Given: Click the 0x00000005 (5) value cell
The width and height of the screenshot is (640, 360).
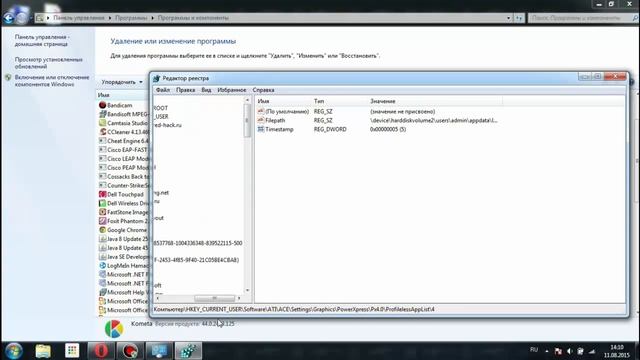Looking at the screenshot, I should point(388,129).
